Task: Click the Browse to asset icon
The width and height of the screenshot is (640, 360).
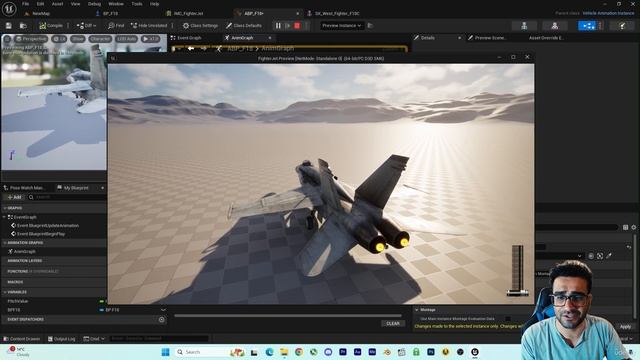Action: (x=23, y=26)
